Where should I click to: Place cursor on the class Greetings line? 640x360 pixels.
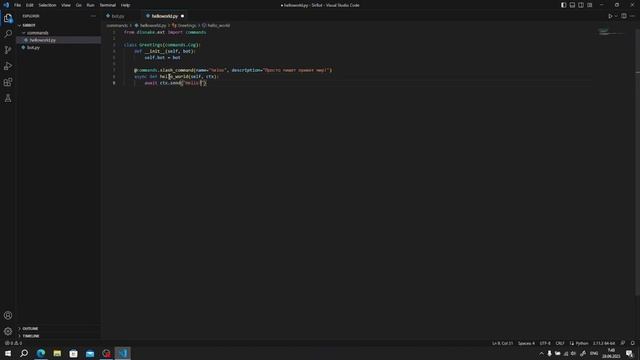[162, 45]
